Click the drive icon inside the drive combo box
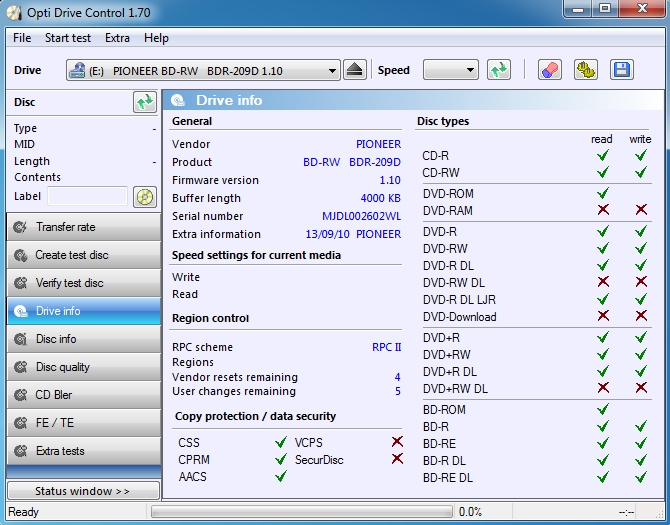The image size is (670, 525). coord(77,70)
